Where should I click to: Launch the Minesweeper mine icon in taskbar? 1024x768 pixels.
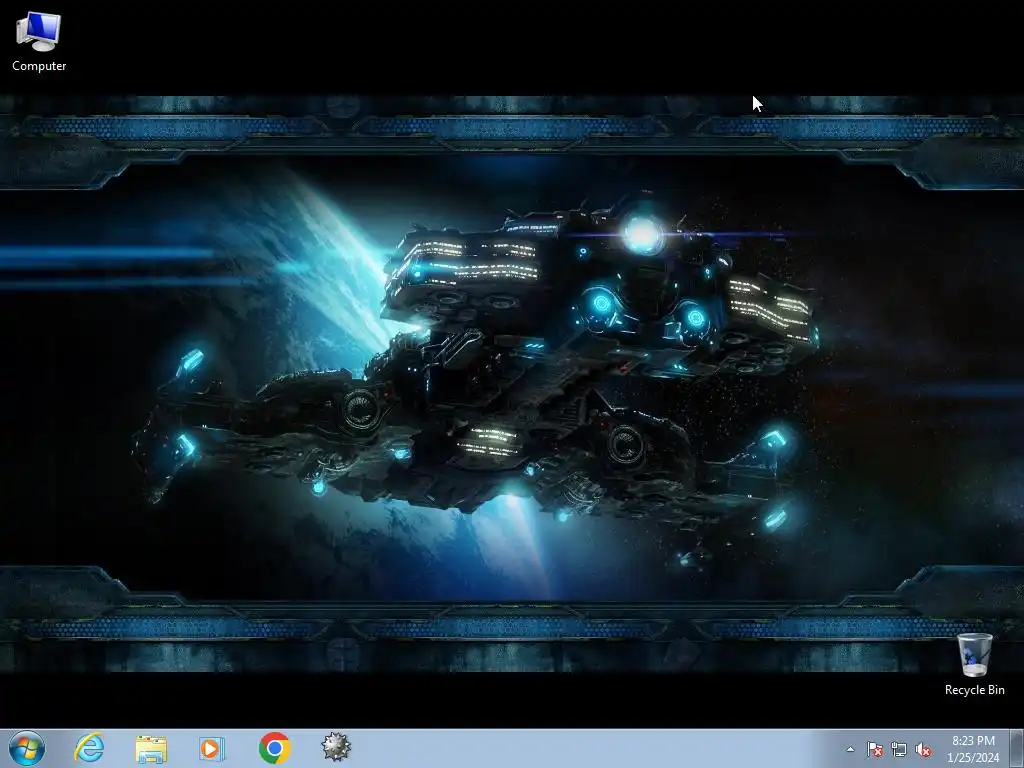click(x=336, y=746)
